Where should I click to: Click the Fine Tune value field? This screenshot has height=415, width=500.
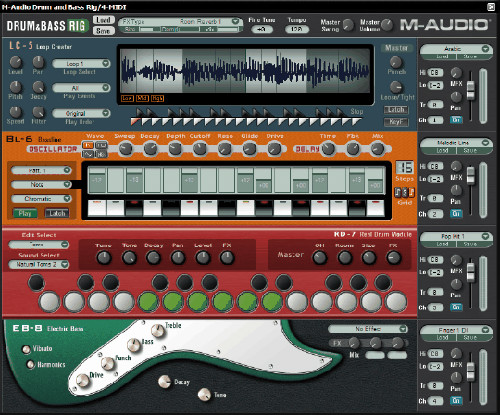(x=261, y=30)
